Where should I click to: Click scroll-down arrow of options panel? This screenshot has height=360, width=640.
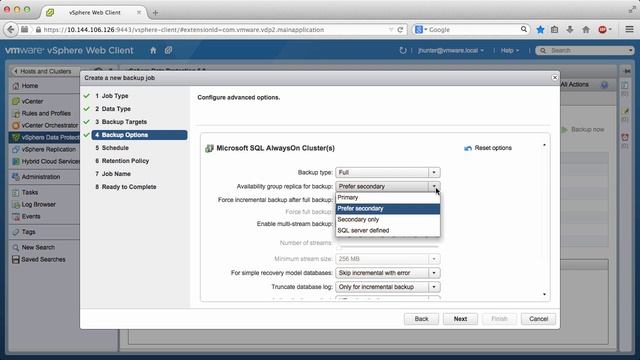544,294
